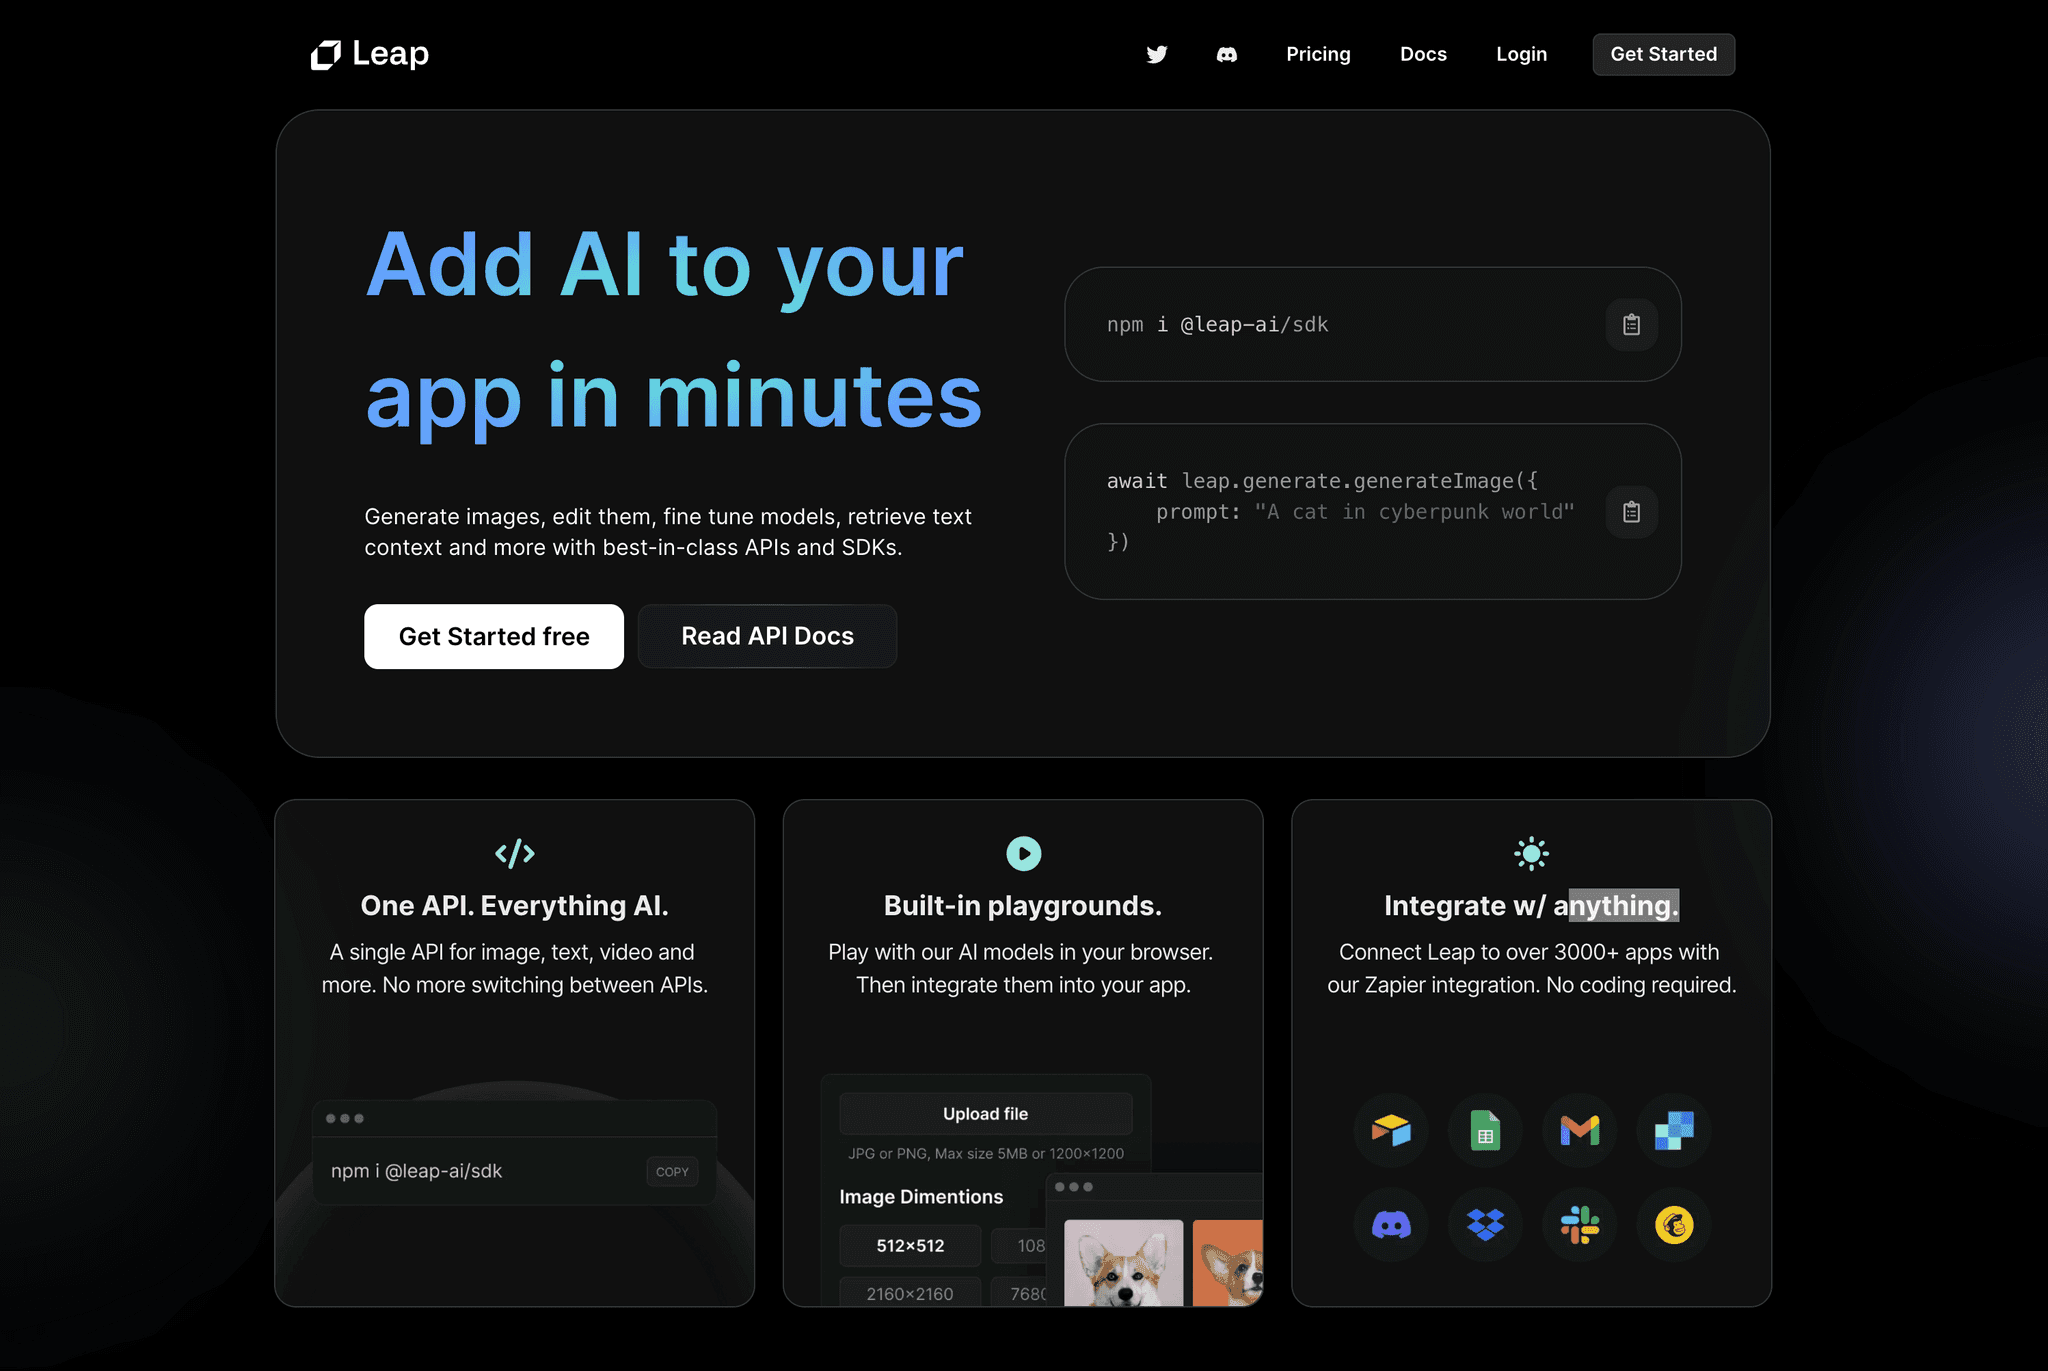The width and height of the screenshot is (2048, 1371).
Task: Click the Slack integration icon
Action: pyautogui.click(x=1578, y=1225)
